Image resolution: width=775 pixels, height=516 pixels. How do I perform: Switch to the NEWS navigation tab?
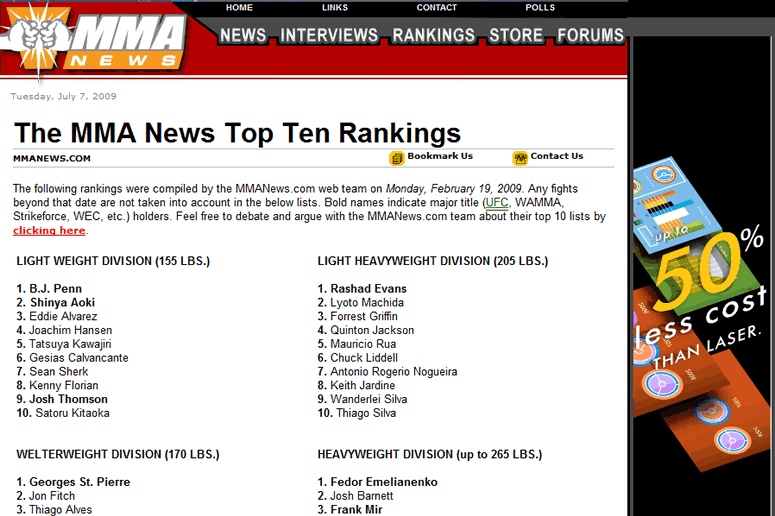tap(243, 35)
